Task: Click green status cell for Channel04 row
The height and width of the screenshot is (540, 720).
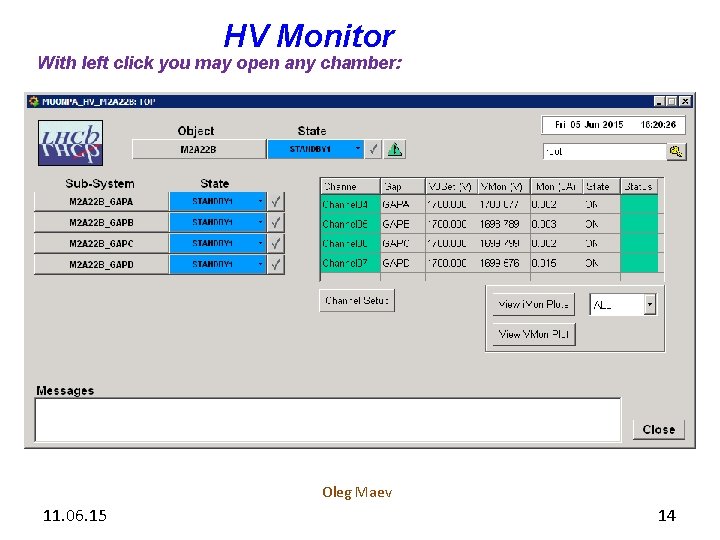Action: 639,204
